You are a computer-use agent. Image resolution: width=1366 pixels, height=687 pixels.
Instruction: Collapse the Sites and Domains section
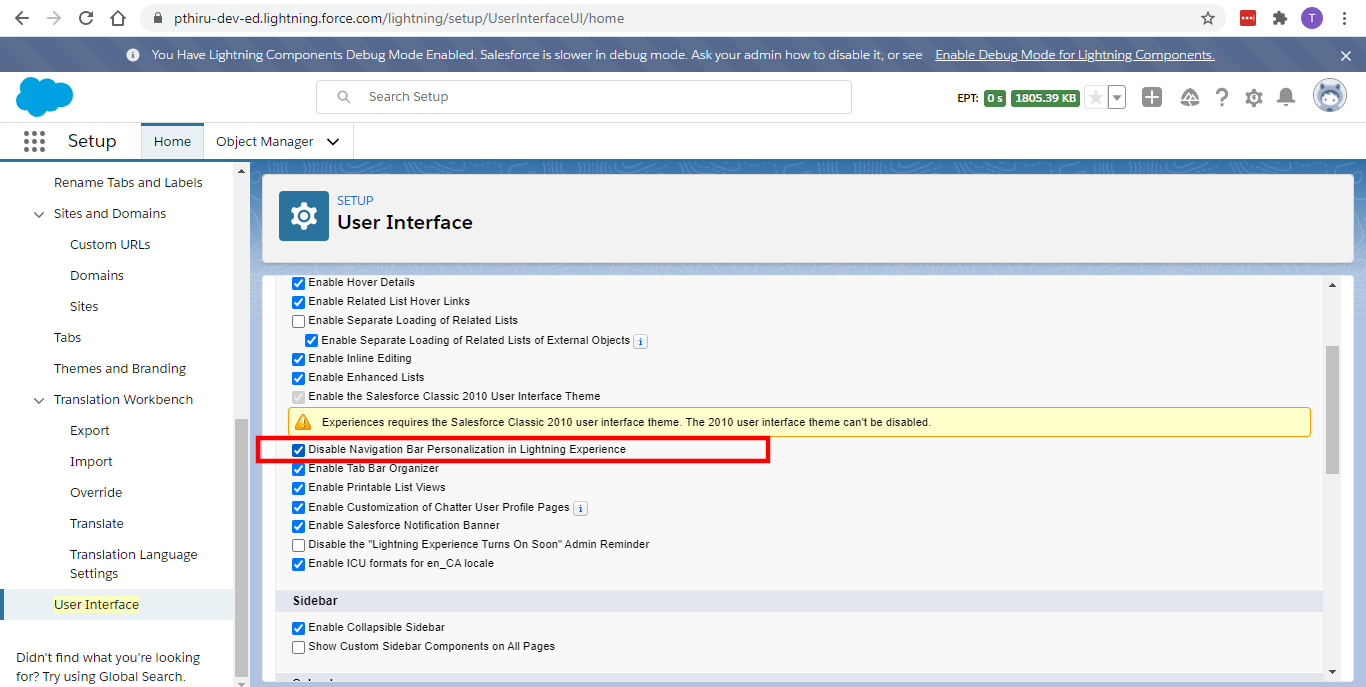coord(39,213)
